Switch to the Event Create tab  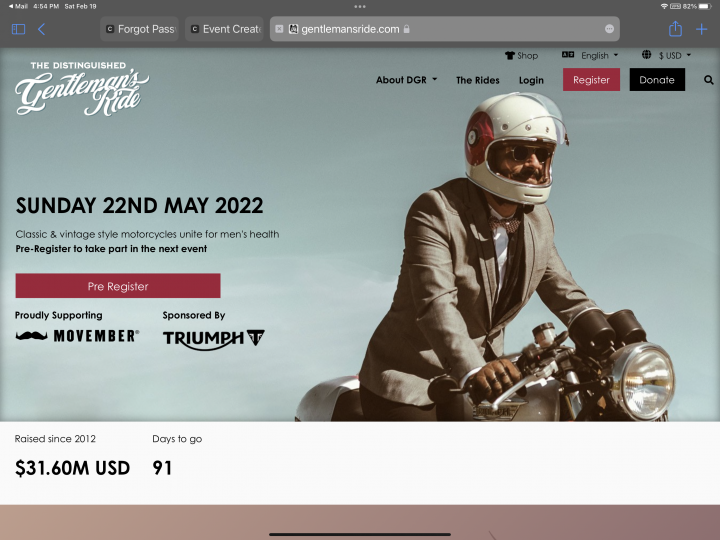point(225,29)
